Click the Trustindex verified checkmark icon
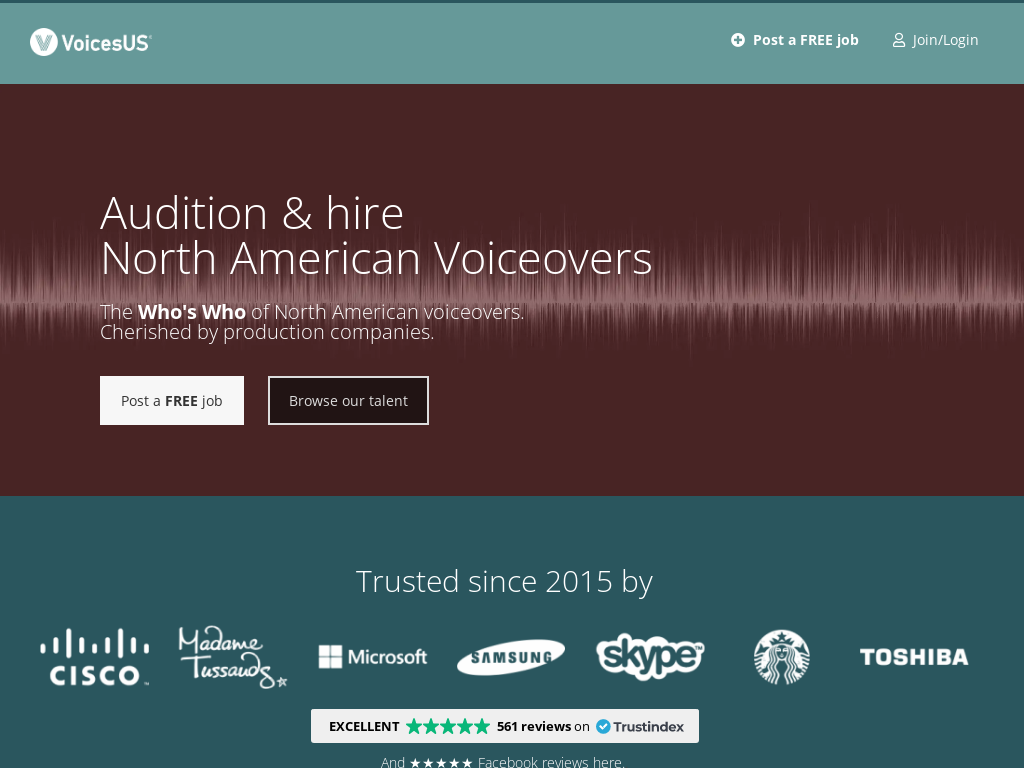 click(x=603, y=726)
